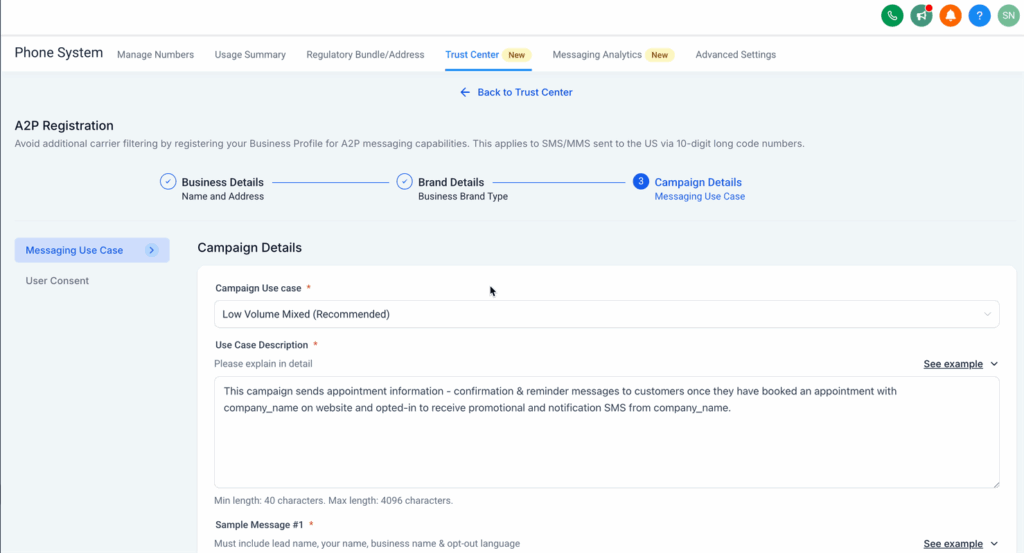This screenshot has height=553, width=1024.
Task: Go to Regulatory Bundle/Address tab
Action: point(365,55)
